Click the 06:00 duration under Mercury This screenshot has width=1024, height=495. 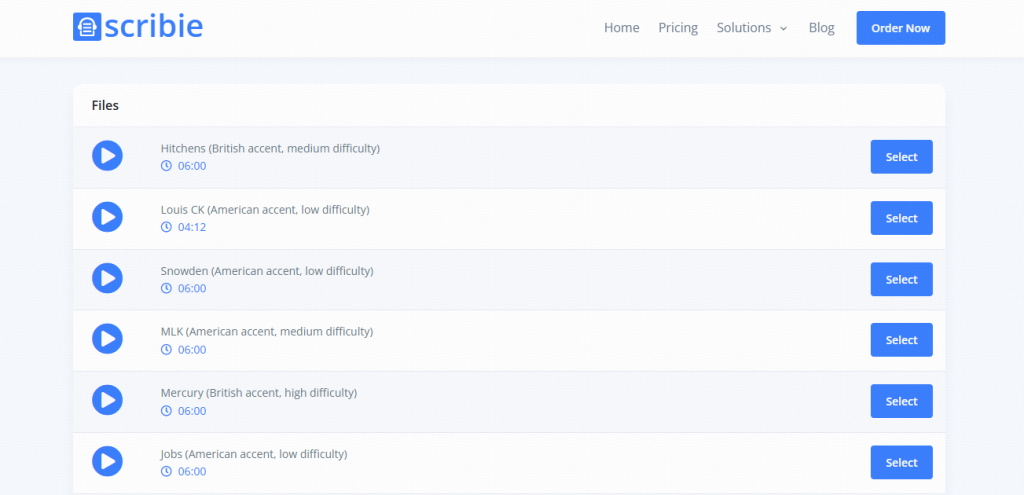click(192, 411)
